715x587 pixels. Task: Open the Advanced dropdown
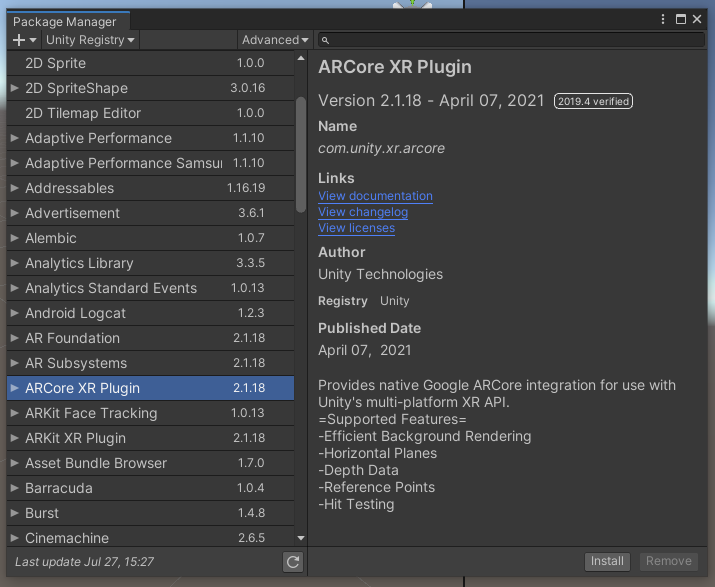275,40
